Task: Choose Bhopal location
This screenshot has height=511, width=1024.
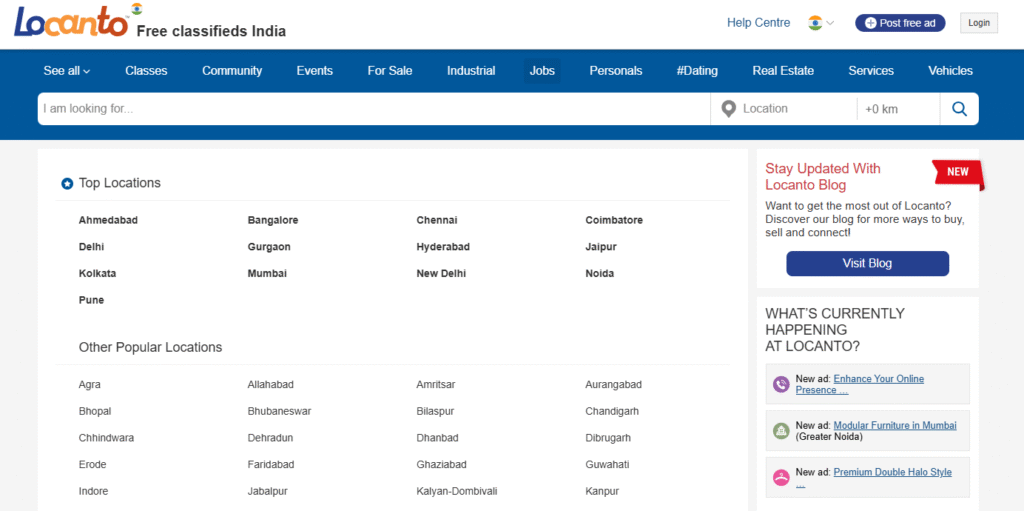Action: click(x=95, y=412)
